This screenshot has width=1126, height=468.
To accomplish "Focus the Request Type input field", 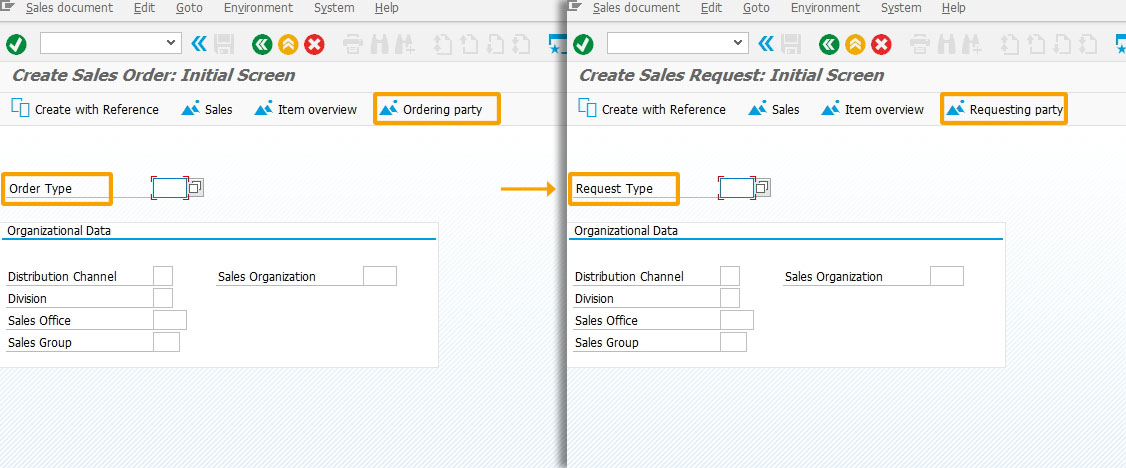I will point(737,188).
